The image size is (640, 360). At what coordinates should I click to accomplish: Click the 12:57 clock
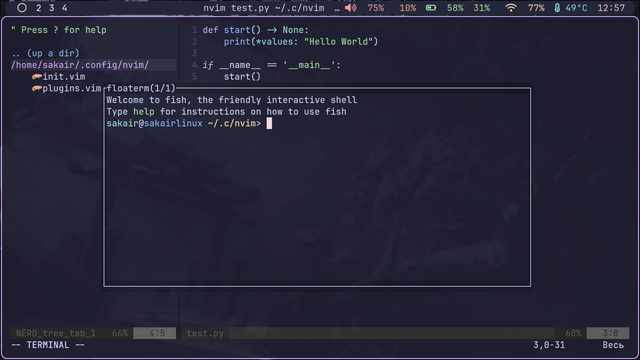(x=611, y=8)
